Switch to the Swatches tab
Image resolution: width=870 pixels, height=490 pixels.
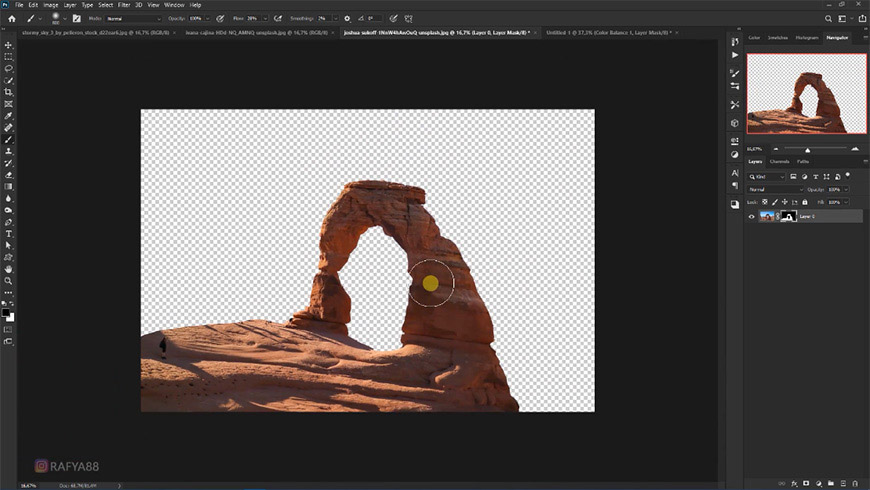pyautogui.click(x=777, y=37)
